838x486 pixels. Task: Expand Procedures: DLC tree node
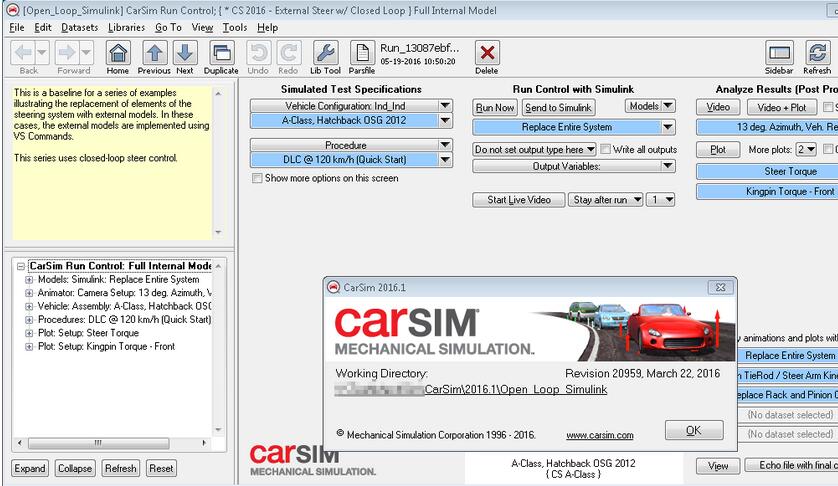(29, 320)
